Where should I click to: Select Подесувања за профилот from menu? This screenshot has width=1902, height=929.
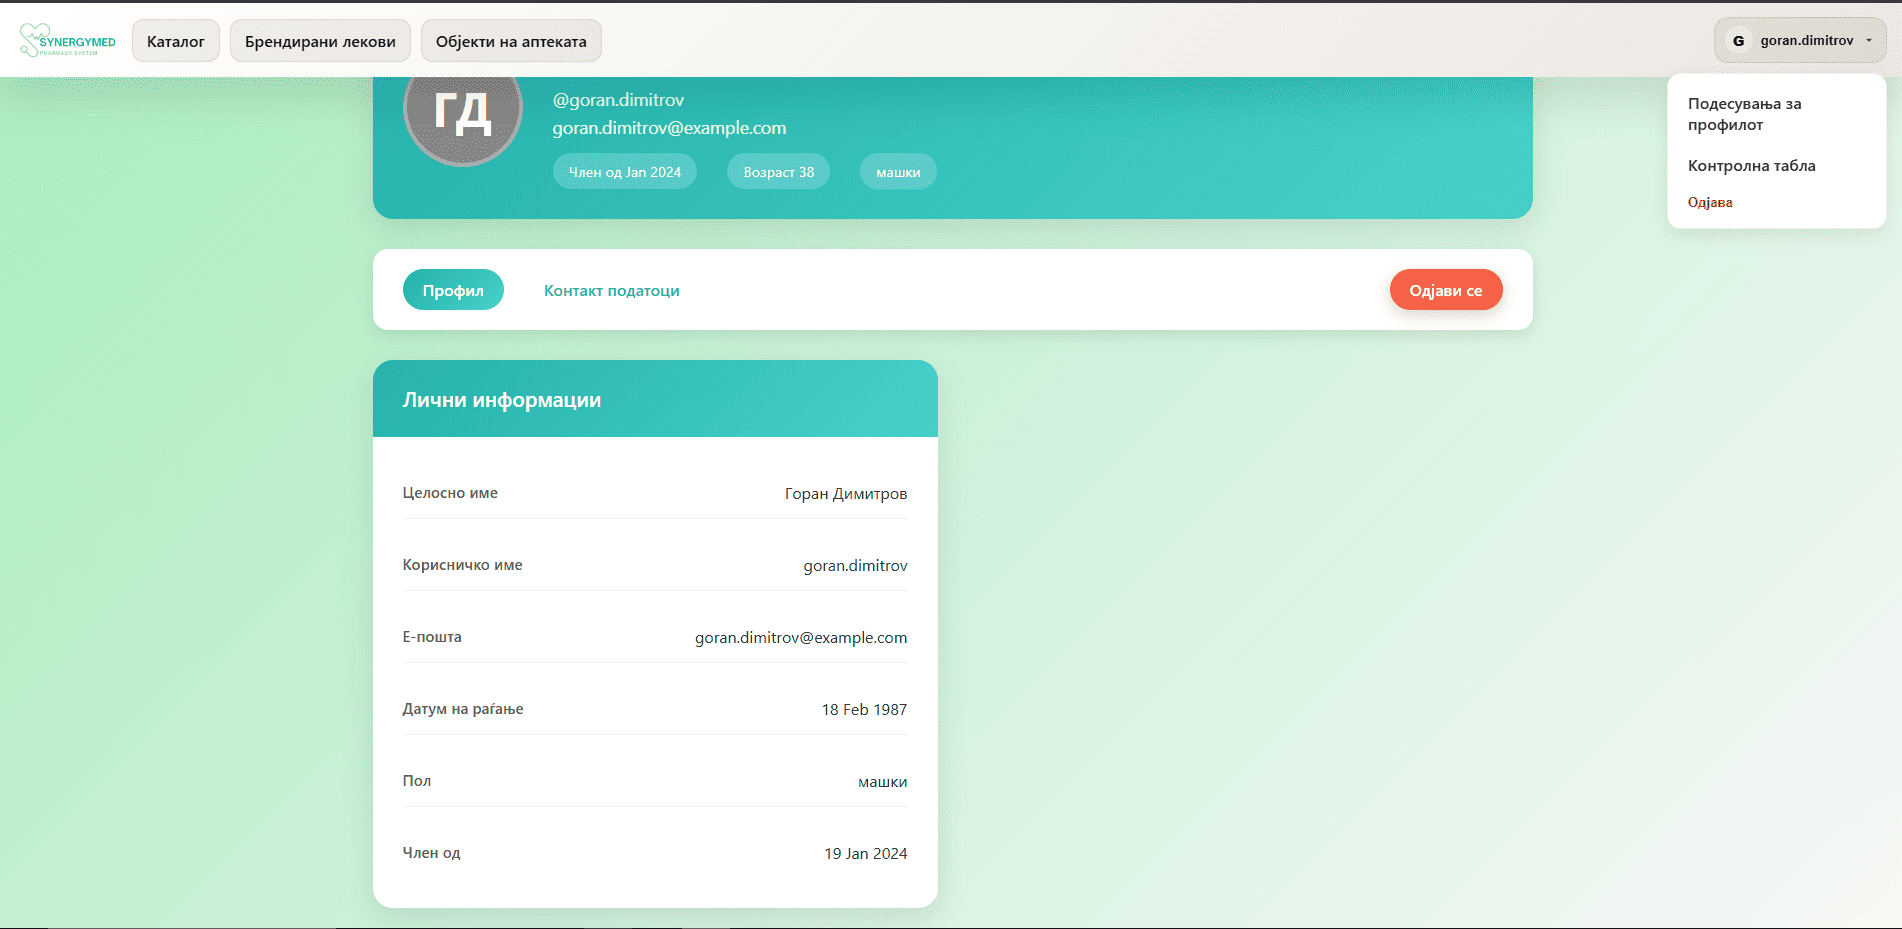[1744, 114]
